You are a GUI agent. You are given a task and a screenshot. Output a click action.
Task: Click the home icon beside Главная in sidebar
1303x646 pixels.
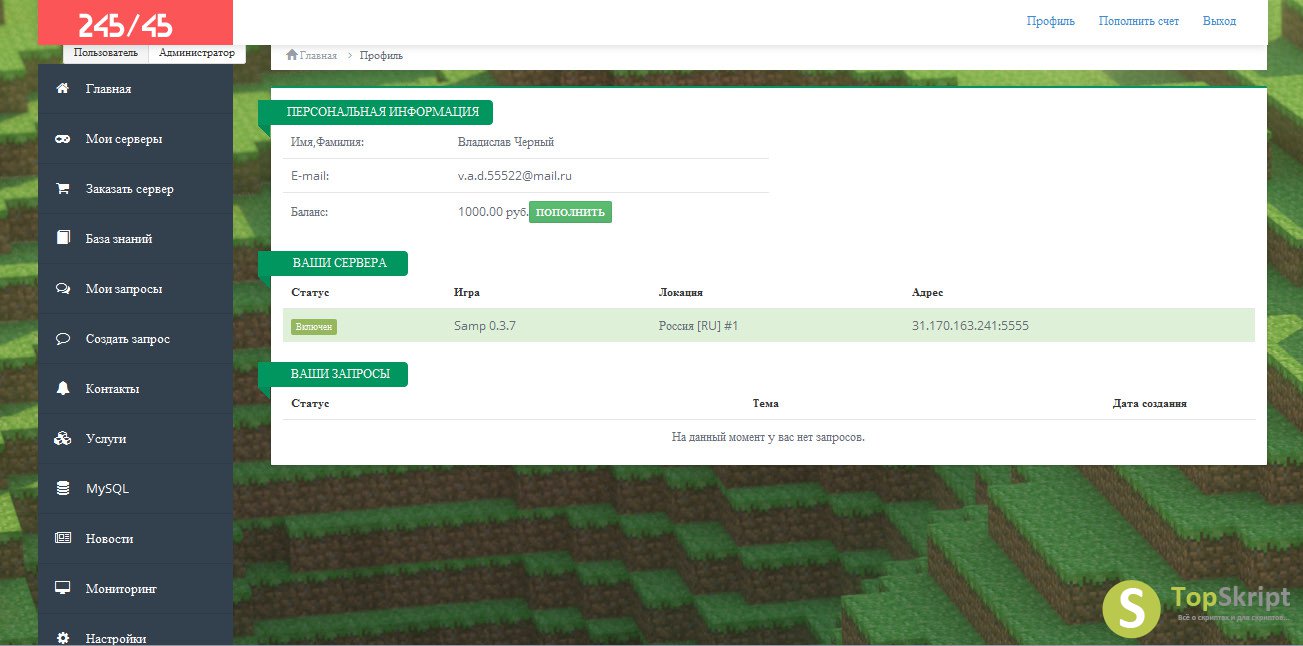click(63, 88)
